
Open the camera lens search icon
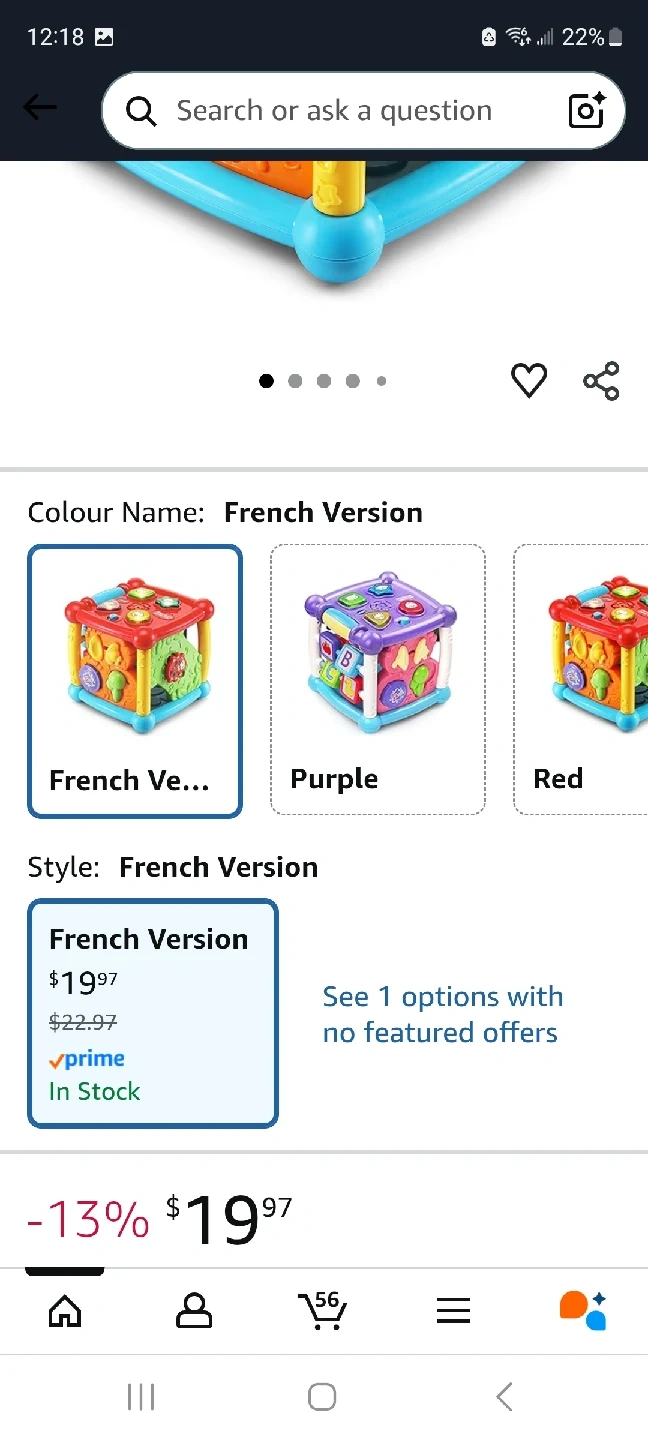click(x=587, y=110)
